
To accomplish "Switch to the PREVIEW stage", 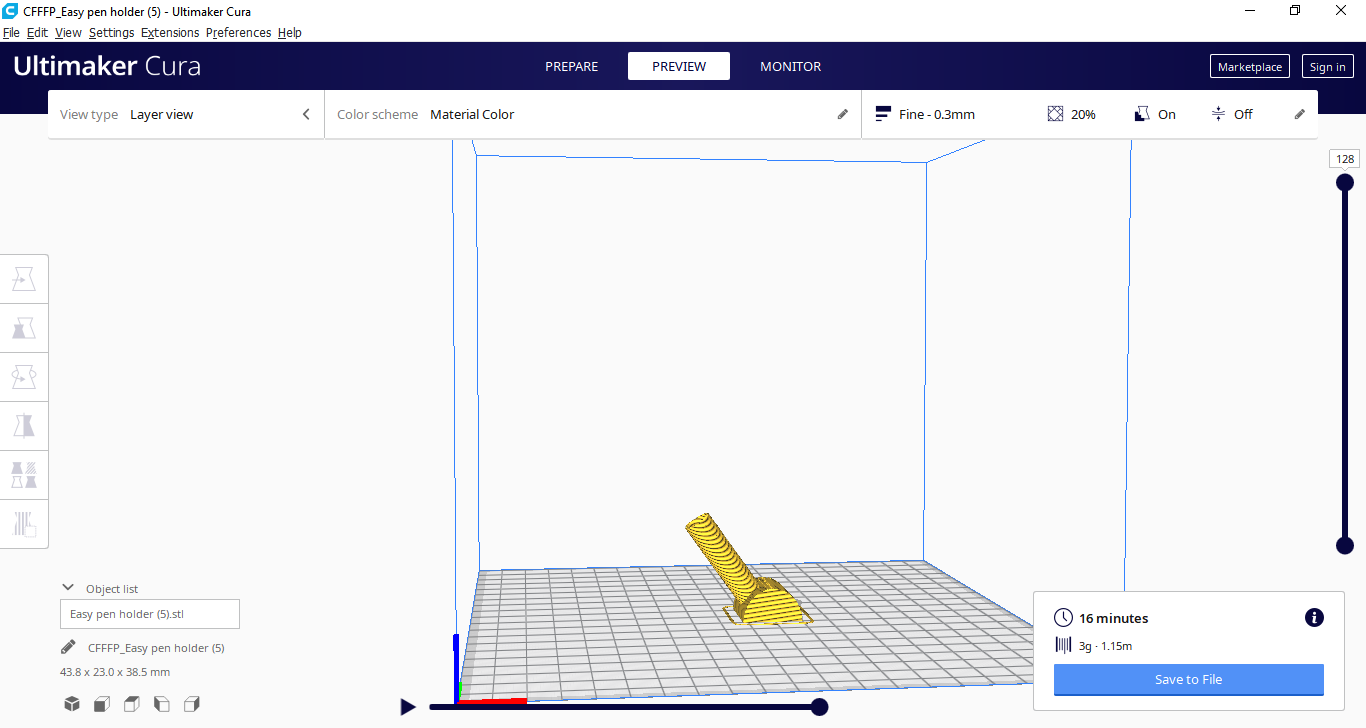I will pos(679,66).
